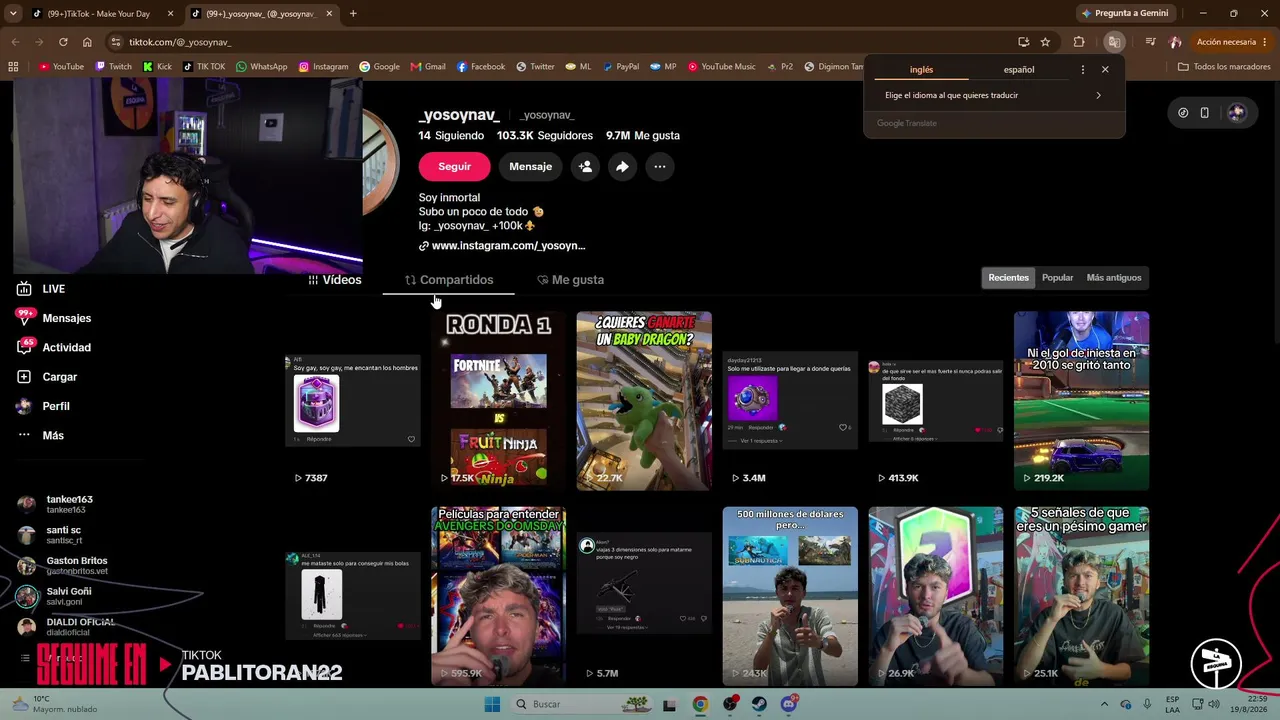The width and height of the screenshot is (1280, 720).
Task: Open the YouTube Music bookmark
Action: coord(720,67)
